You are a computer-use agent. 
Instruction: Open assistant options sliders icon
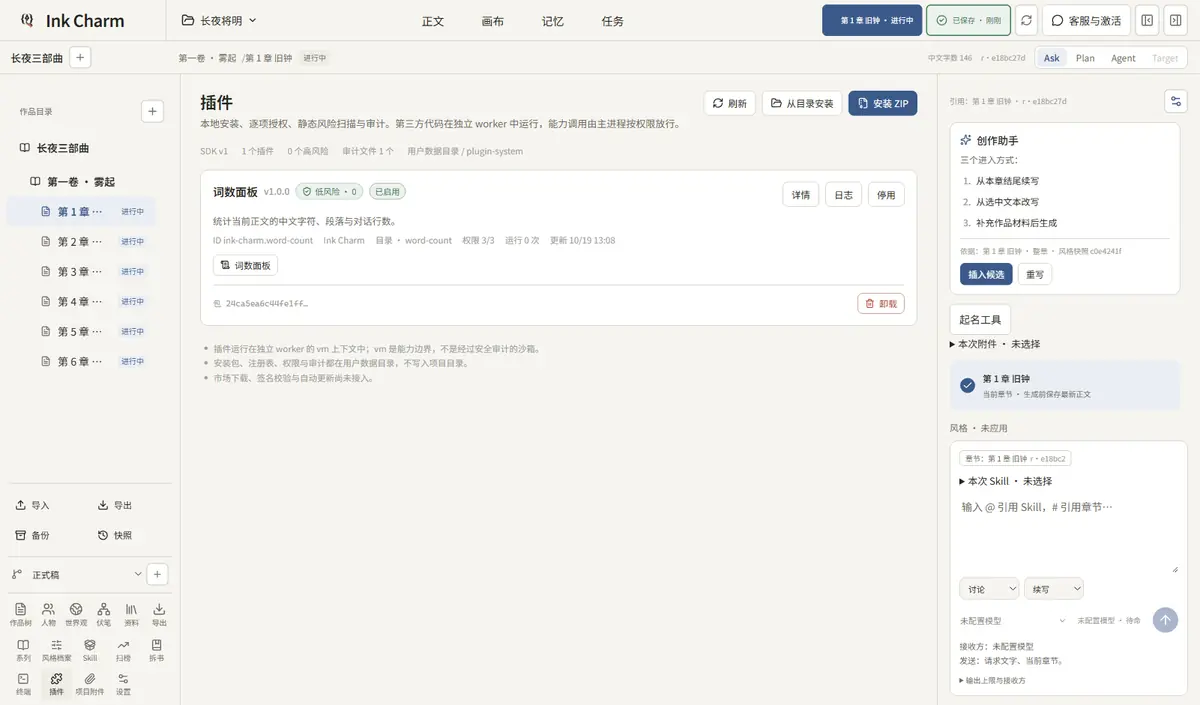(1176, 101)
